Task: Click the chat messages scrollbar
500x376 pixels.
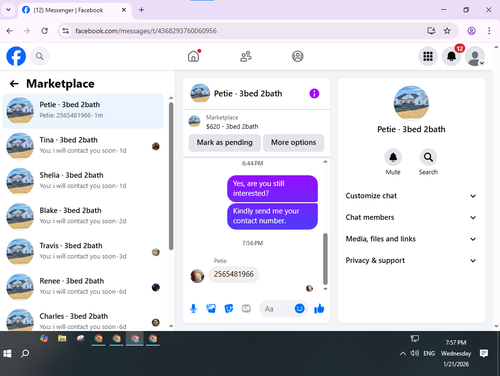Action: pos(325,259)
